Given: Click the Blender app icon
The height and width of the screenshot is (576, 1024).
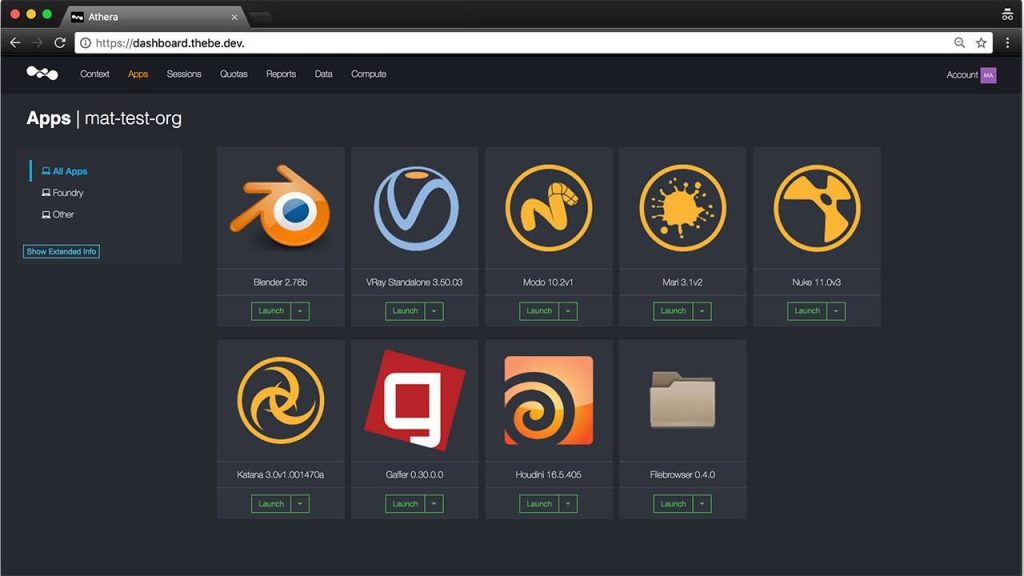Looking at the screenshot, I should pos(280,209).
